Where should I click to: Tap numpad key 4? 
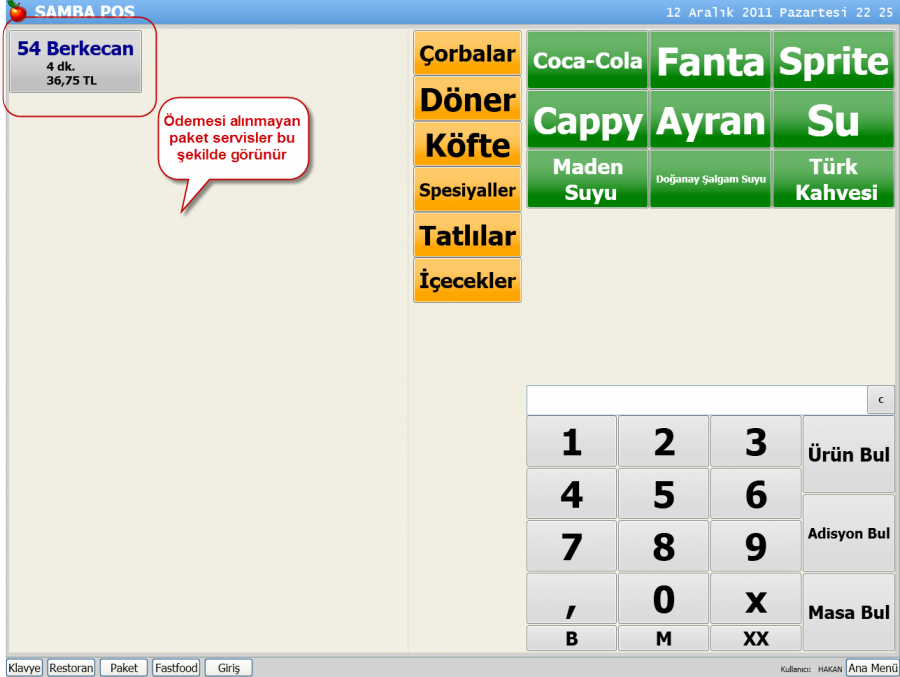click(x=572, y=494)
